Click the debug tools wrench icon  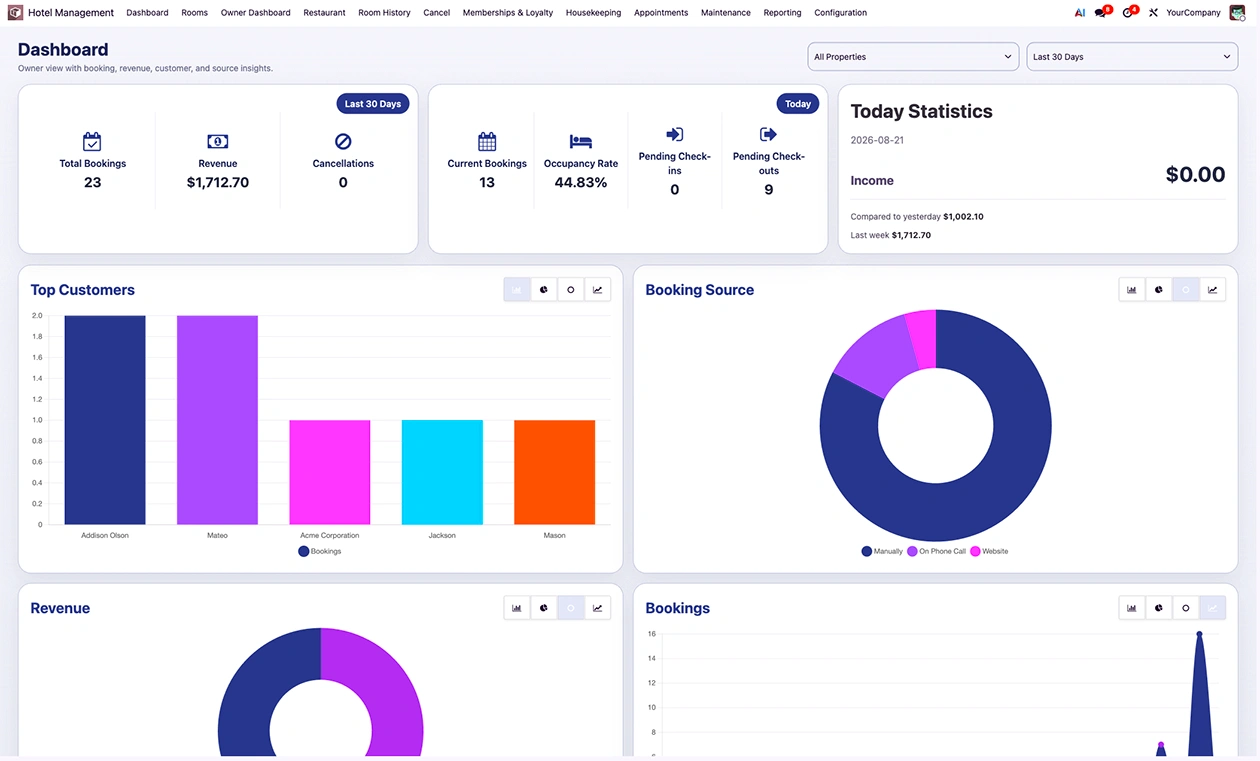coord(1153,13)
